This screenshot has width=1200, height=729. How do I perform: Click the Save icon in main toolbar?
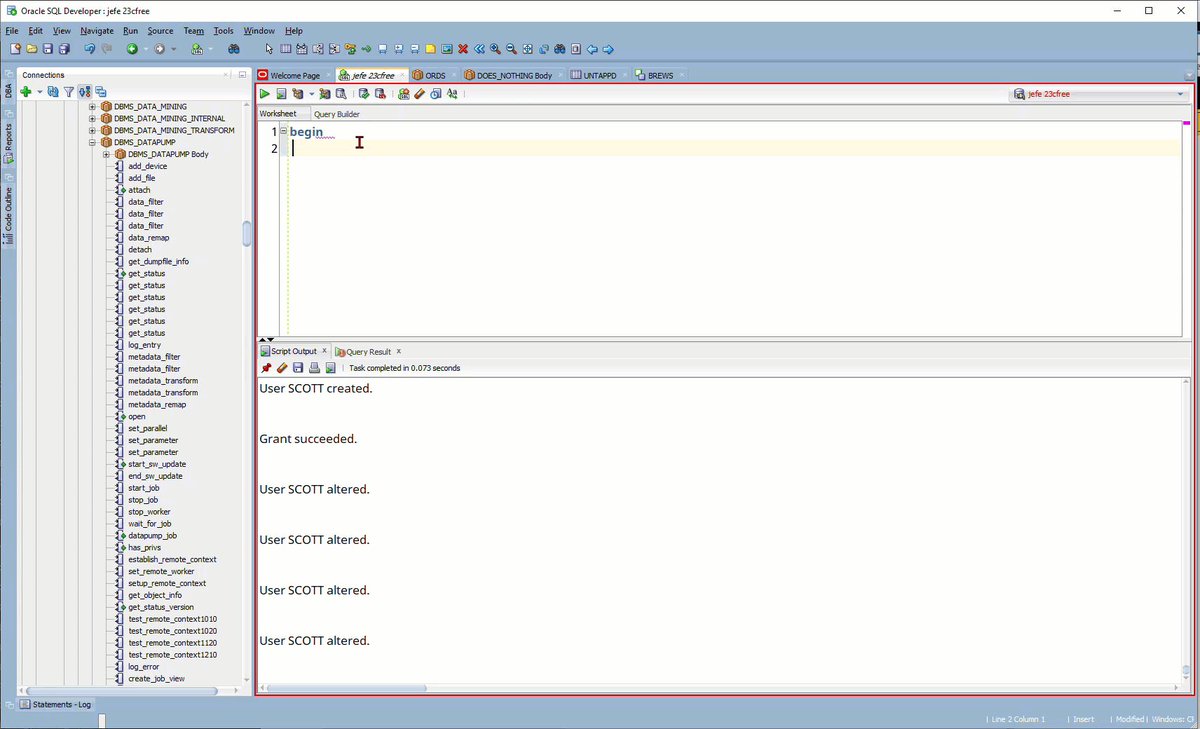[x=47, y=49]
